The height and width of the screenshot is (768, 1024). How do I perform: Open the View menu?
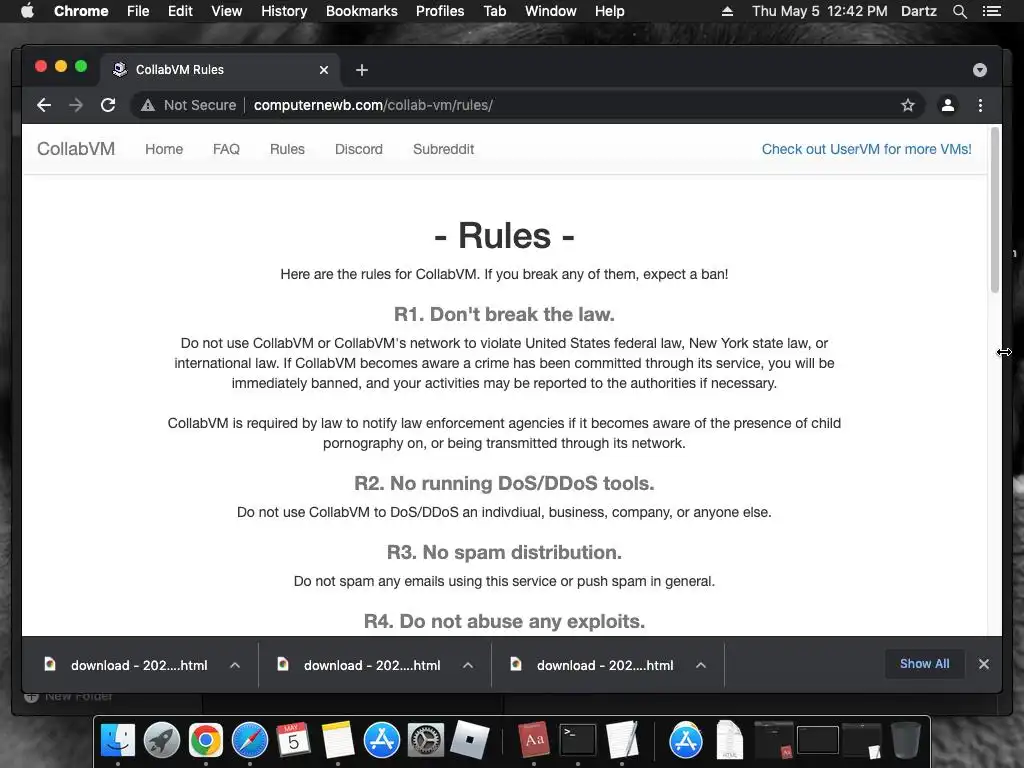point(227,11)
